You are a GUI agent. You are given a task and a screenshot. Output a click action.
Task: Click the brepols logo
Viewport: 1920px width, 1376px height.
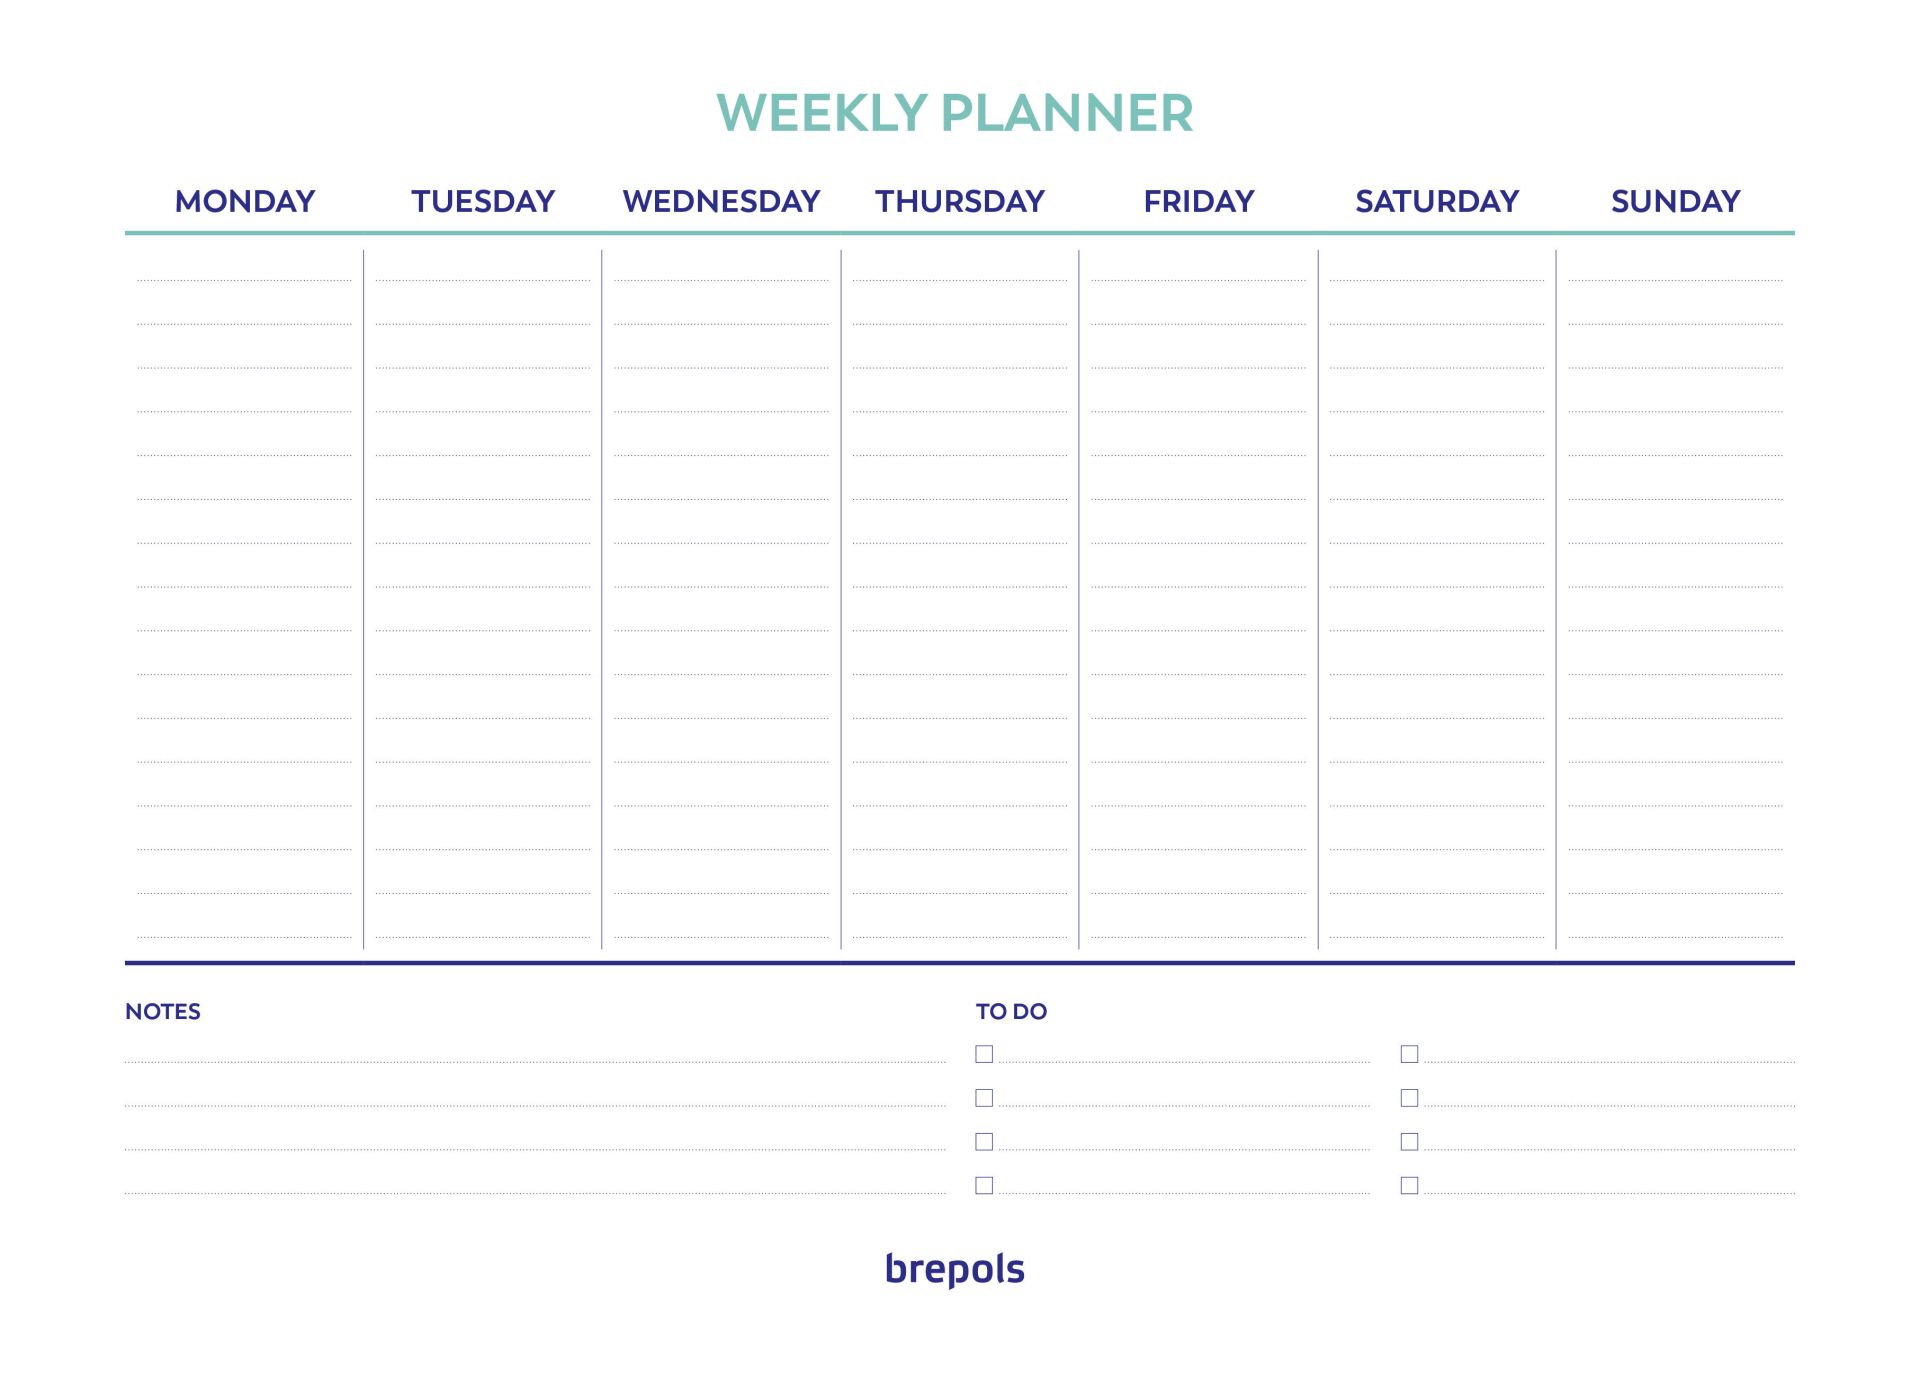click(955, 1269)
